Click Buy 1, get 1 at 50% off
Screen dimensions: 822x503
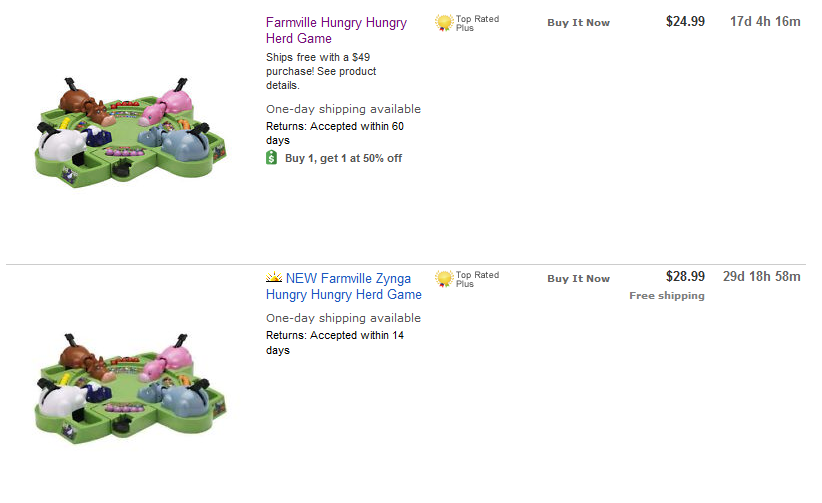pos(343,158)
